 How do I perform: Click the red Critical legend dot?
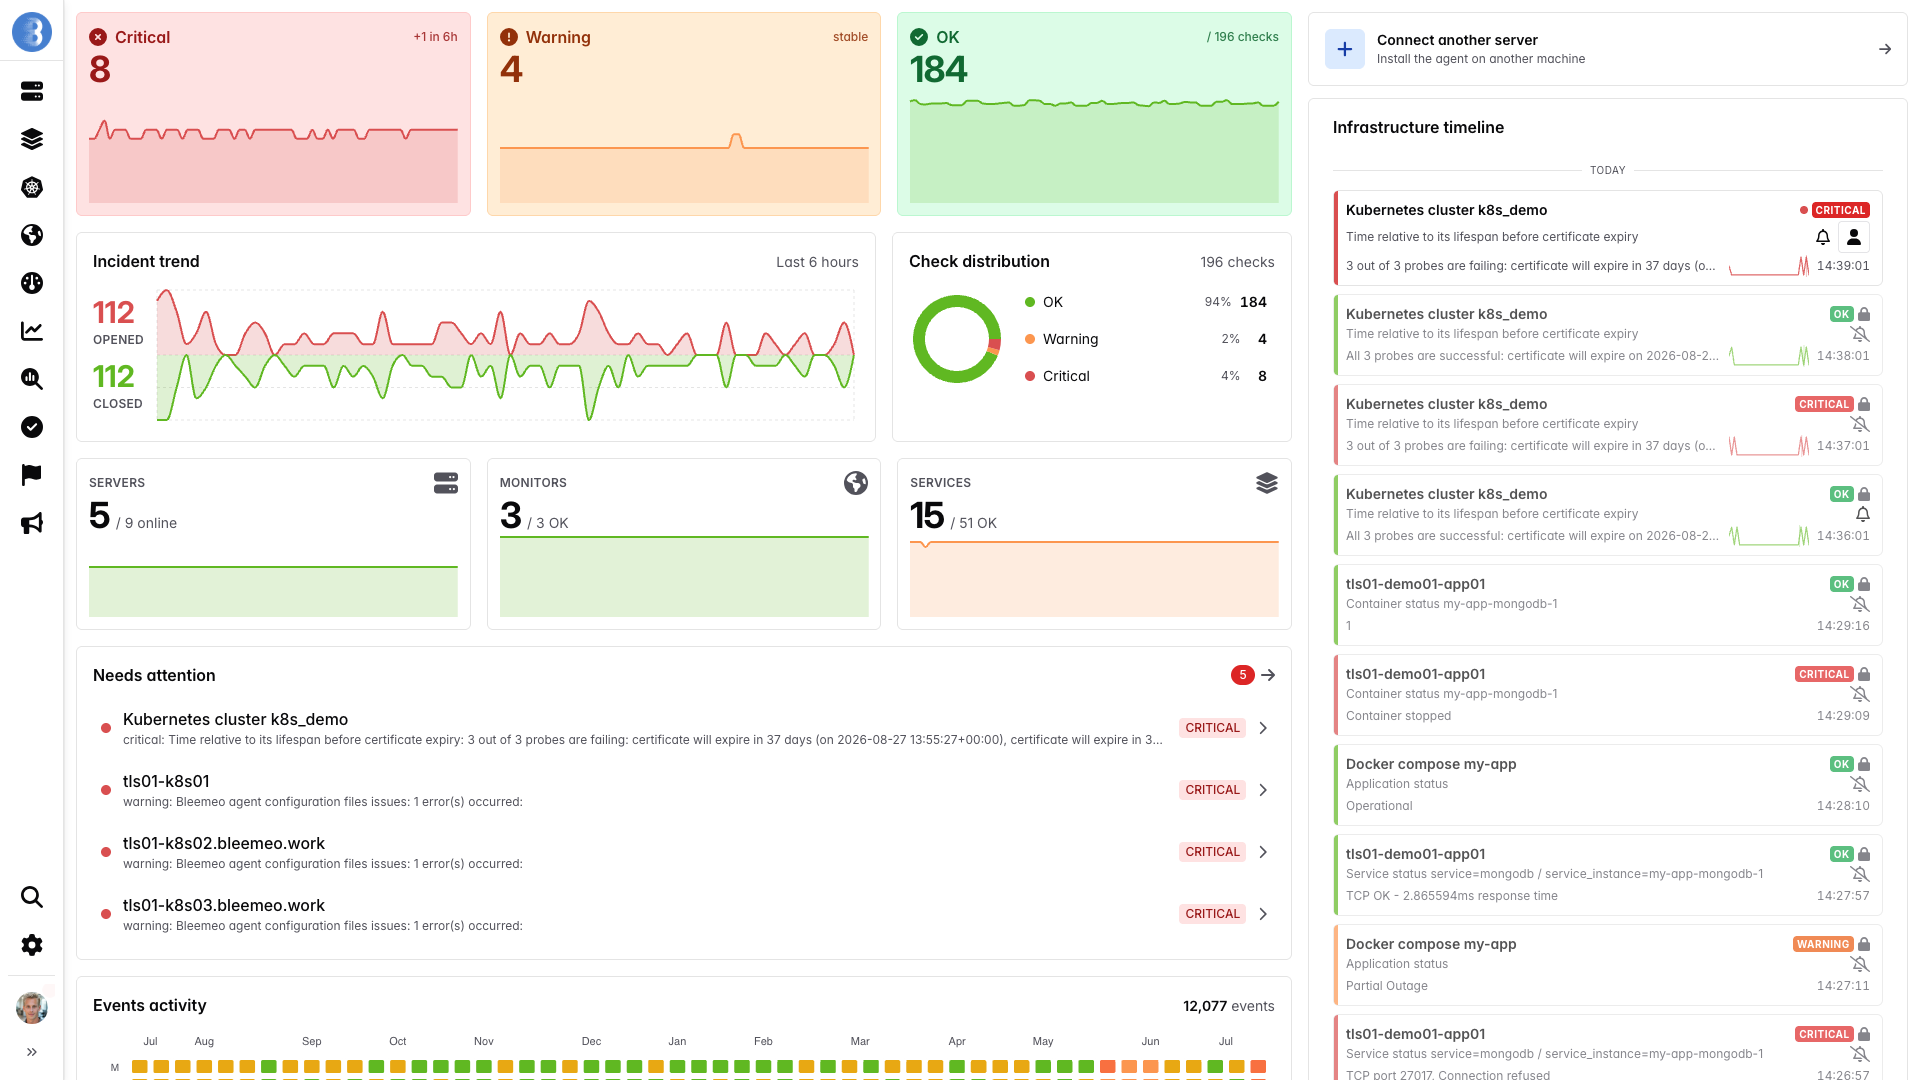1030,376
